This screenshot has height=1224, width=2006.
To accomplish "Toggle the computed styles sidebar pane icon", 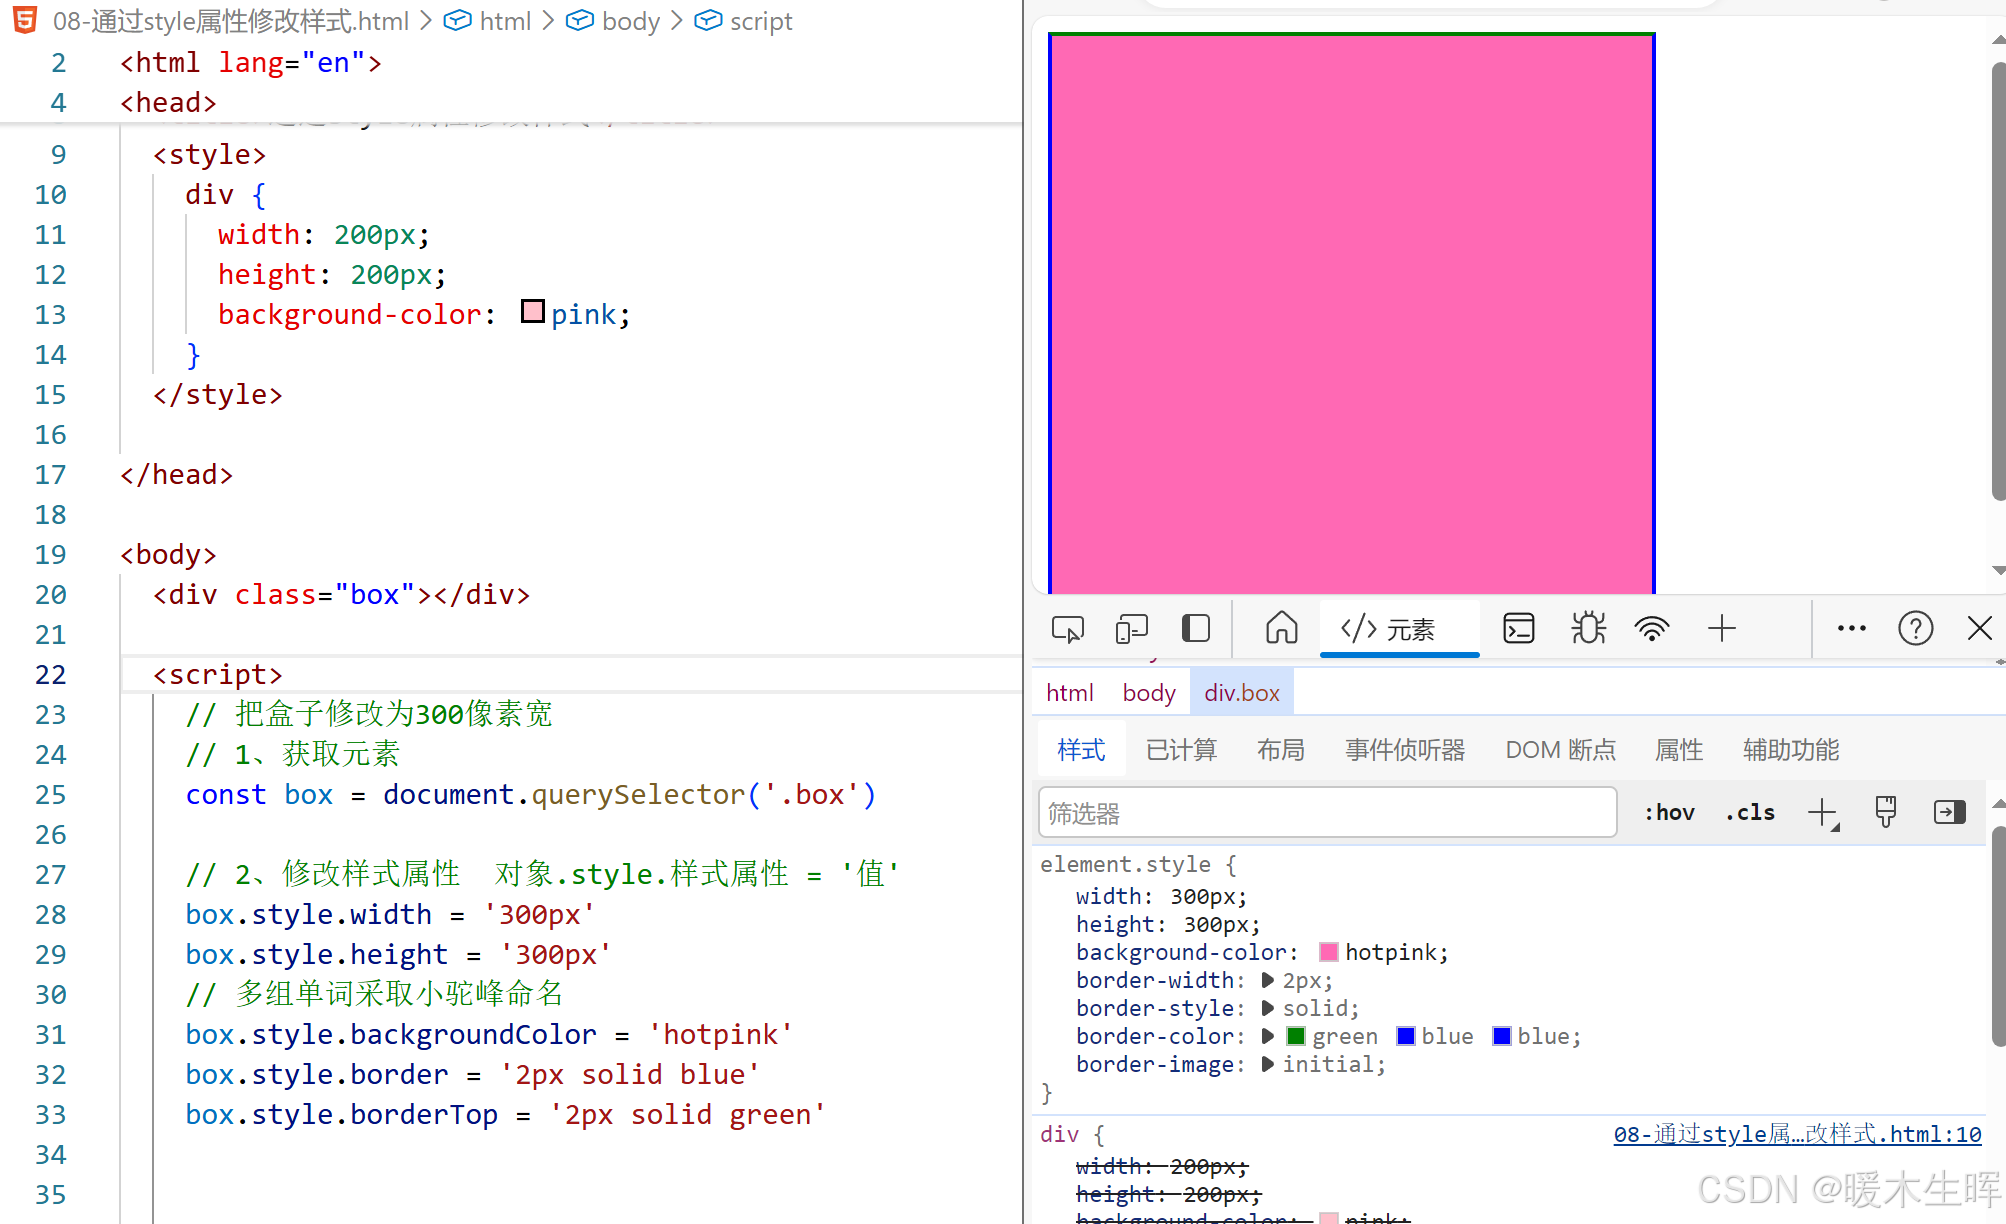I will (1949, 812).
